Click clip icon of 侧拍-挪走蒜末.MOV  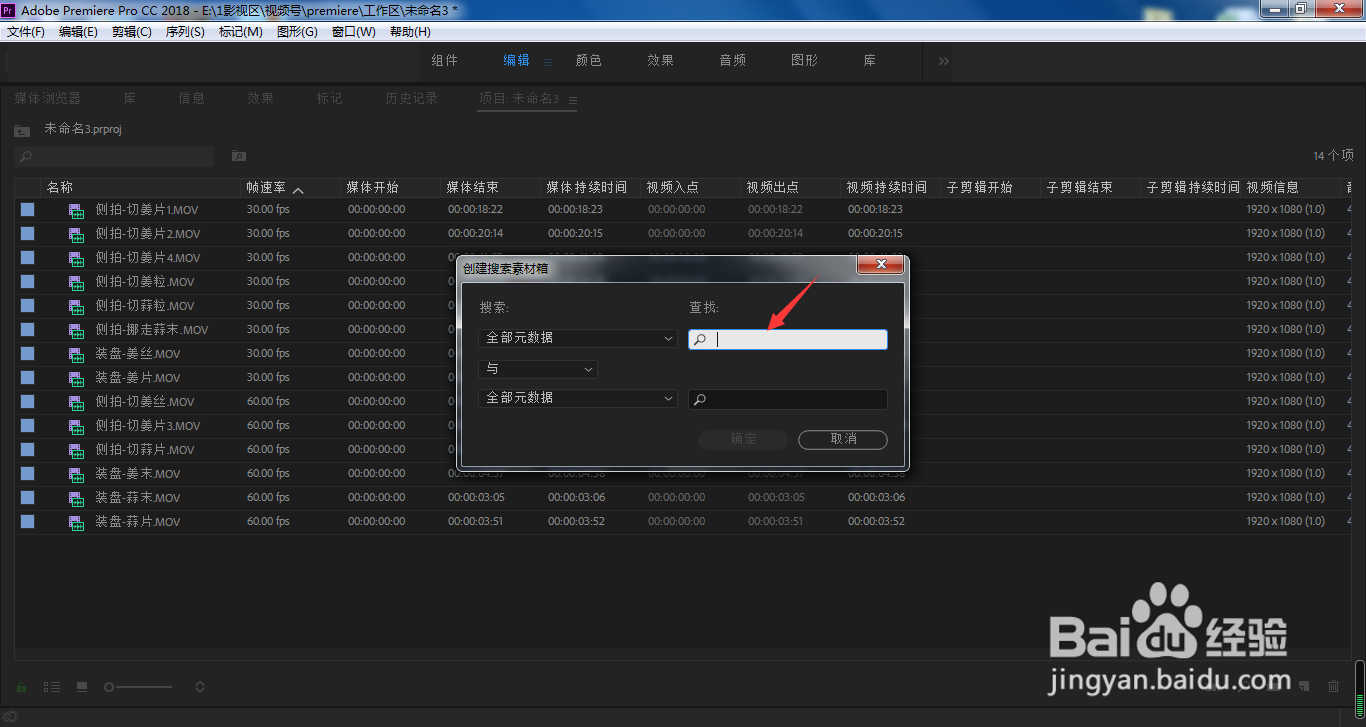(76, 330)
